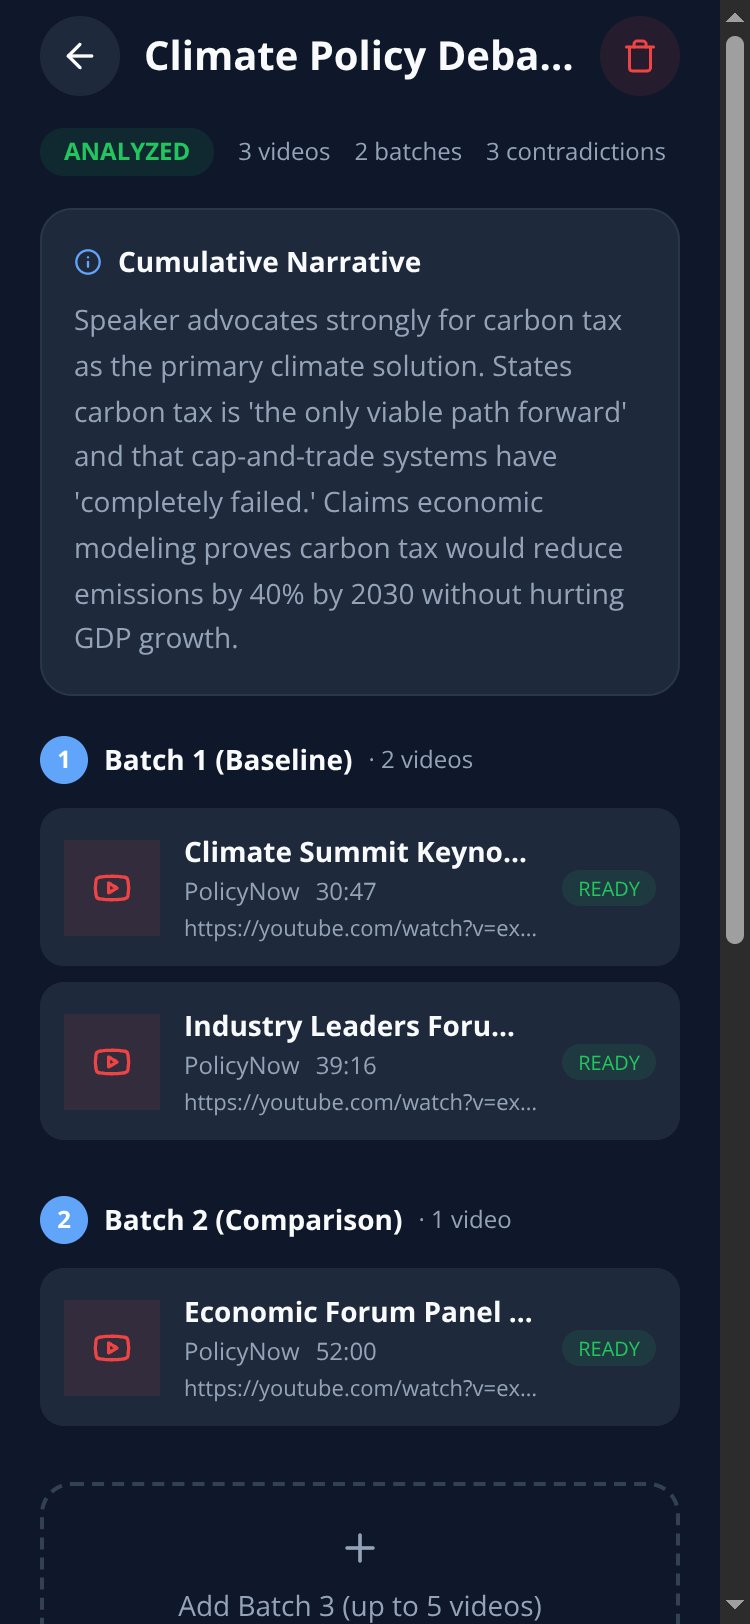This screenshot has height=1624, width=750.
Task: Open Climate Summit Keynote video thumbnail
Action: [x=112, y=888]
